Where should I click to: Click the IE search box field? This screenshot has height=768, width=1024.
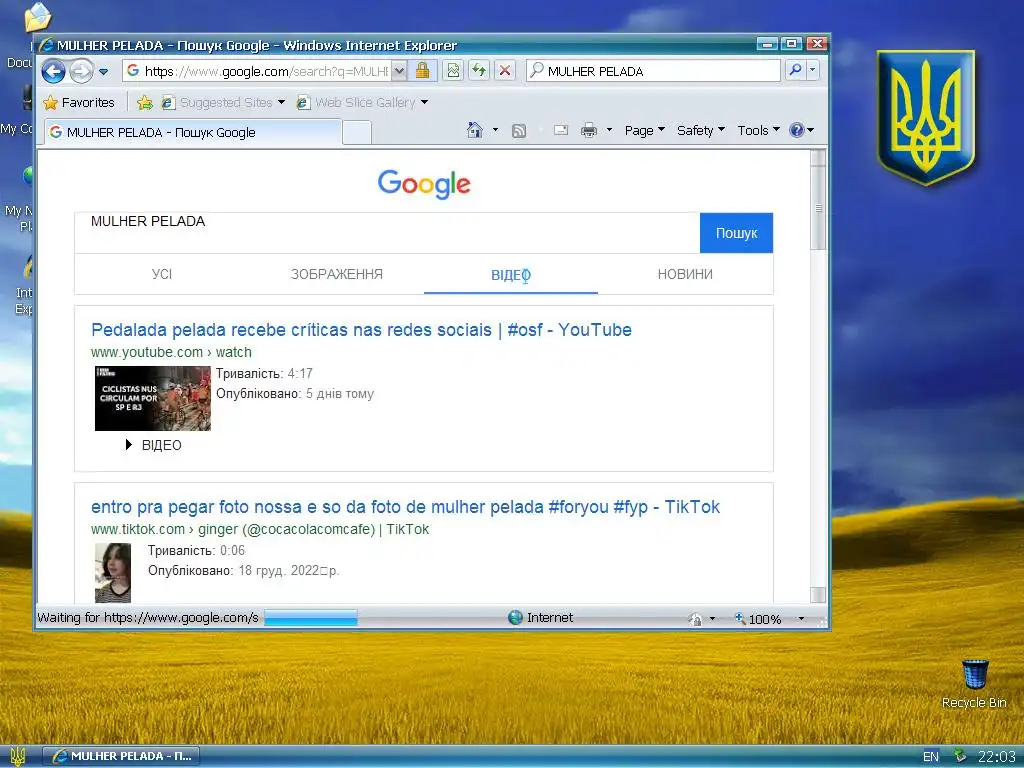pos(653,71)
